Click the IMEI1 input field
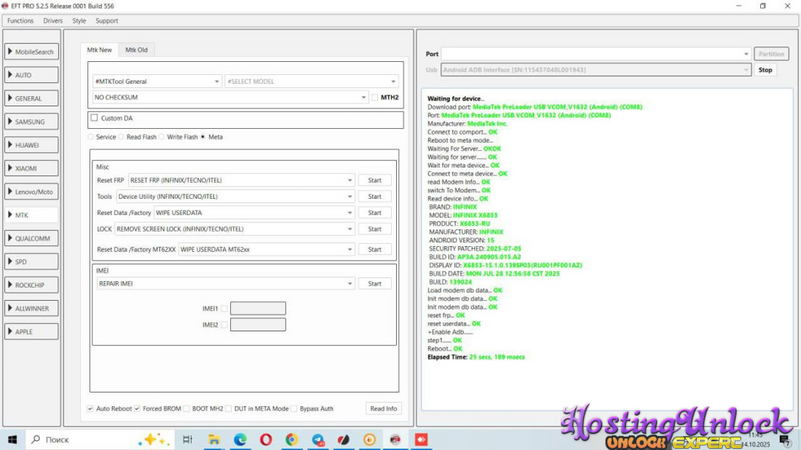 click(x=258, y=309)
